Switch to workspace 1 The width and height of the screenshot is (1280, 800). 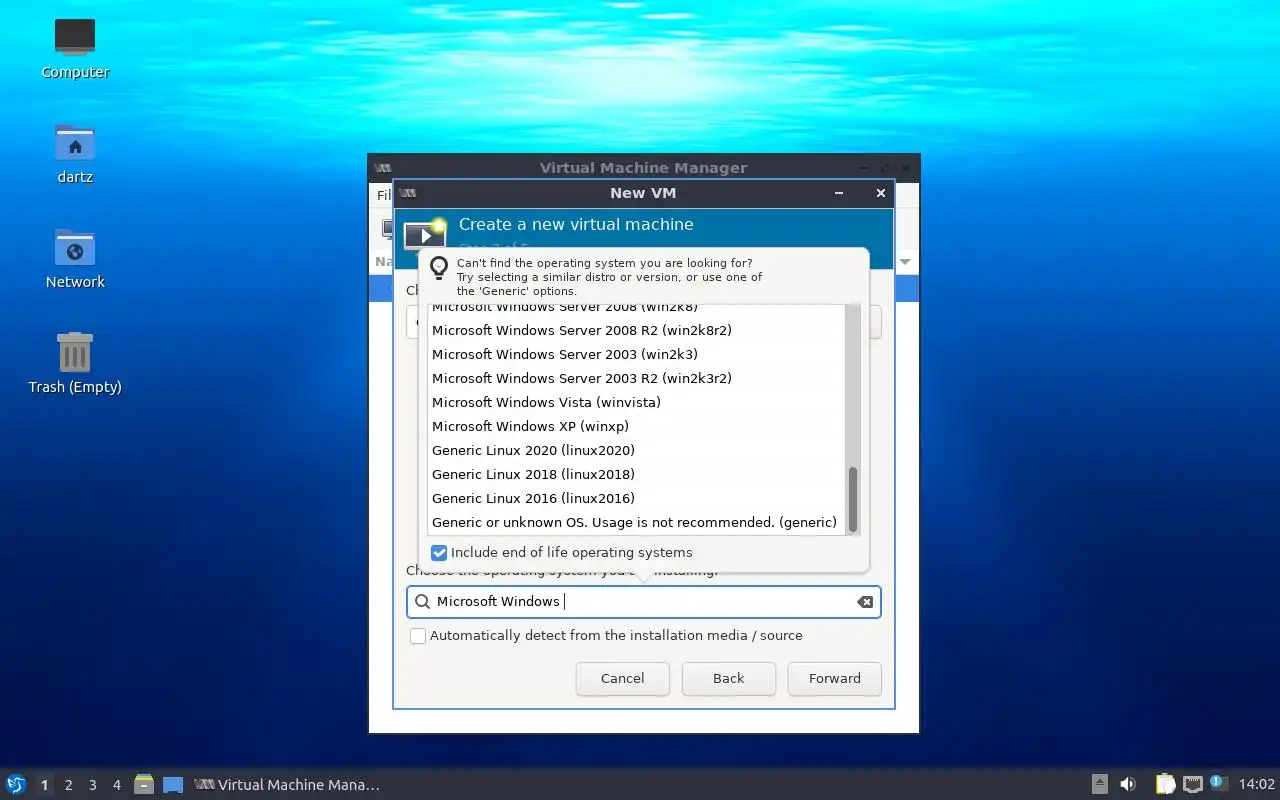pos(44,785)
